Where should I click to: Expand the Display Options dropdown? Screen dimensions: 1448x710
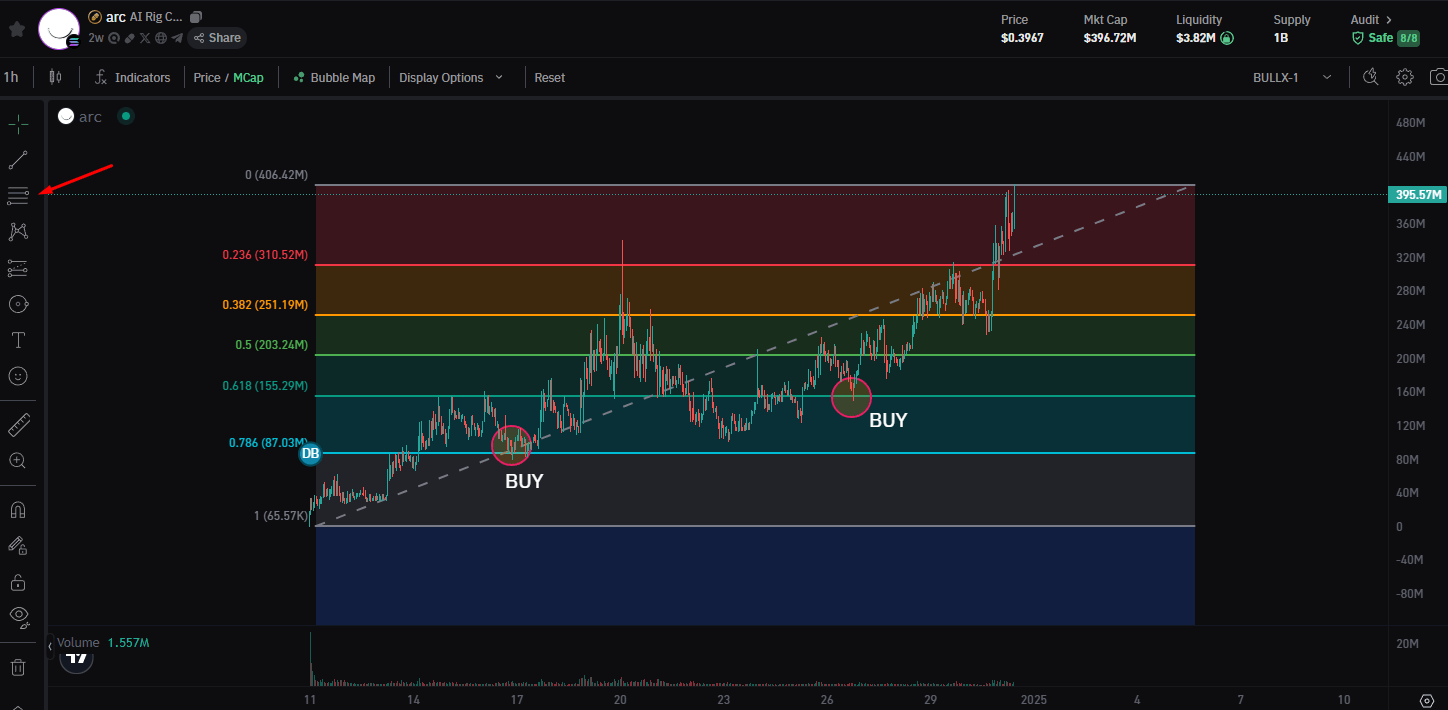click(451, 77)
